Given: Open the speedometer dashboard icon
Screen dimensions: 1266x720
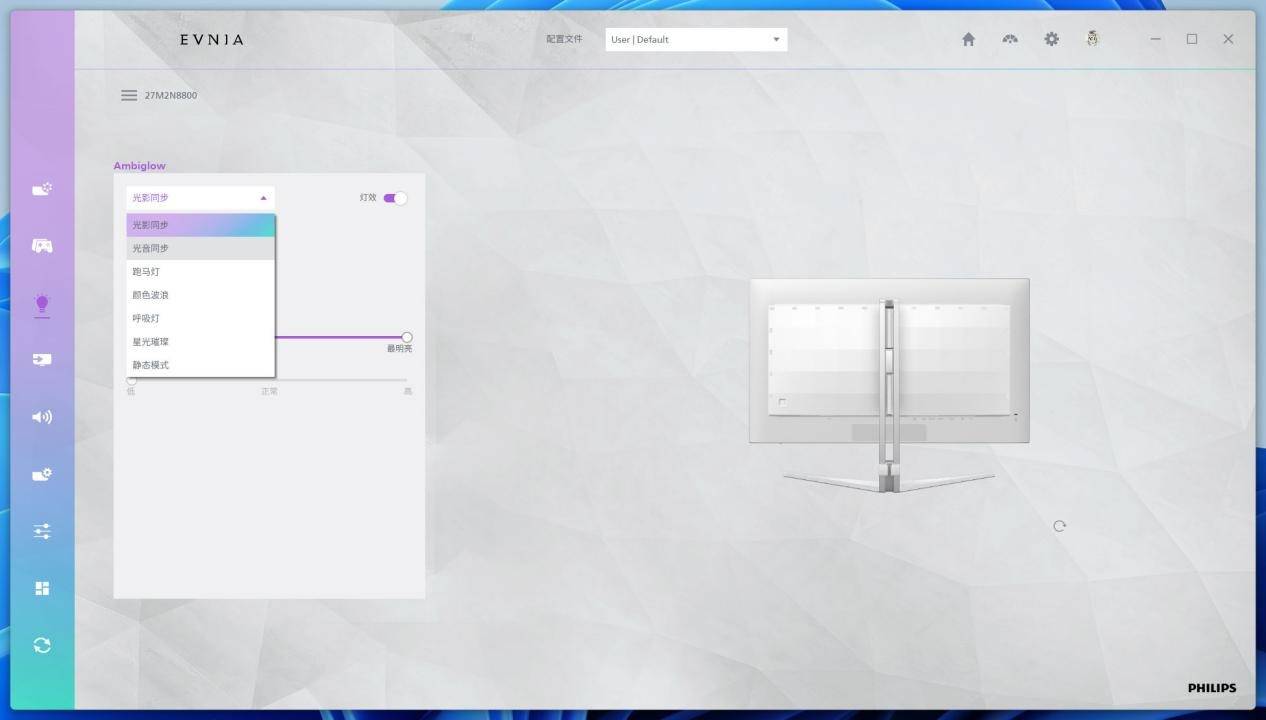Looking at the screenshot, I should click(x=1010, y=39).
